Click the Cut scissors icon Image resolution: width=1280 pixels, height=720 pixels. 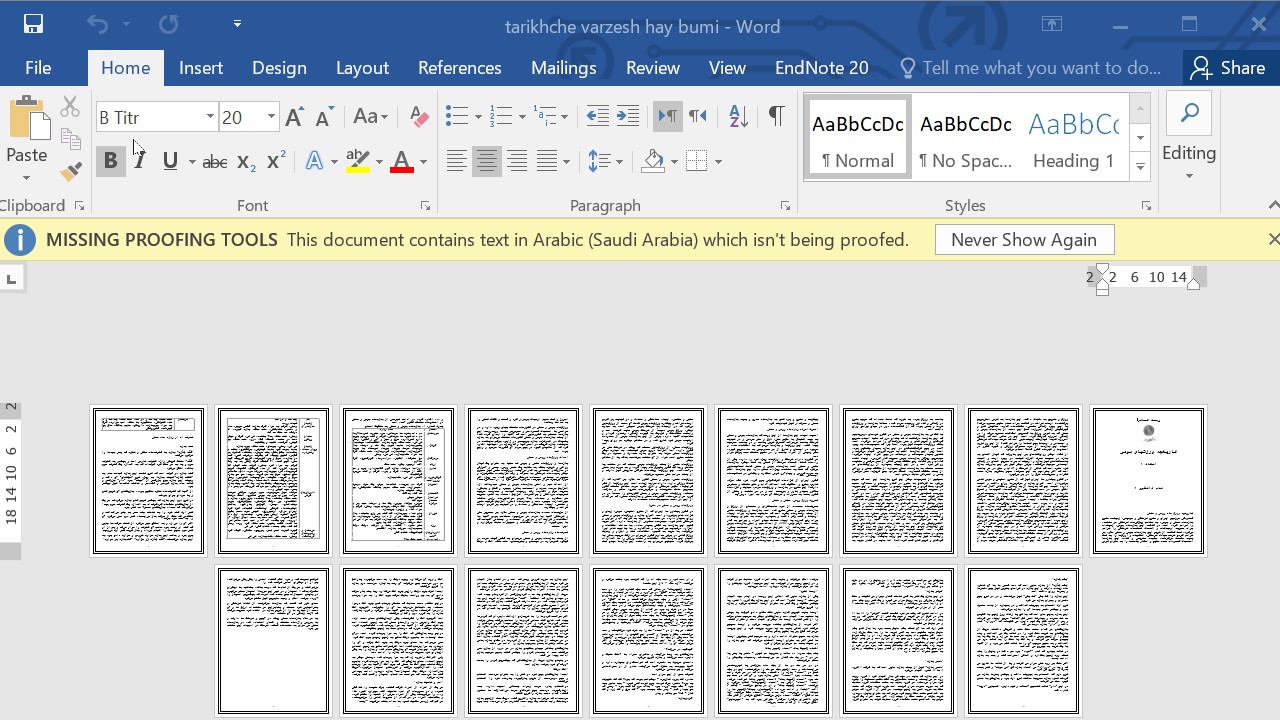click(x=70, y=106)
